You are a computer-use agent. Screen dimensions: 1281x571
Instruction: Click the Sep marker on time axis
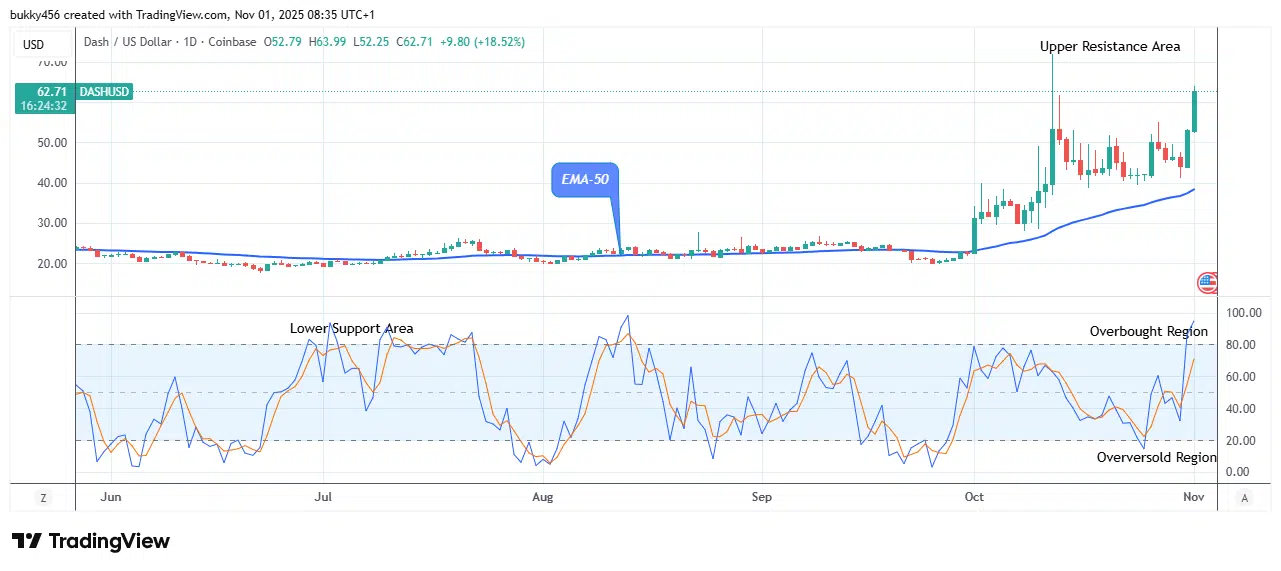pyautogui.click(x=762, y=496)
